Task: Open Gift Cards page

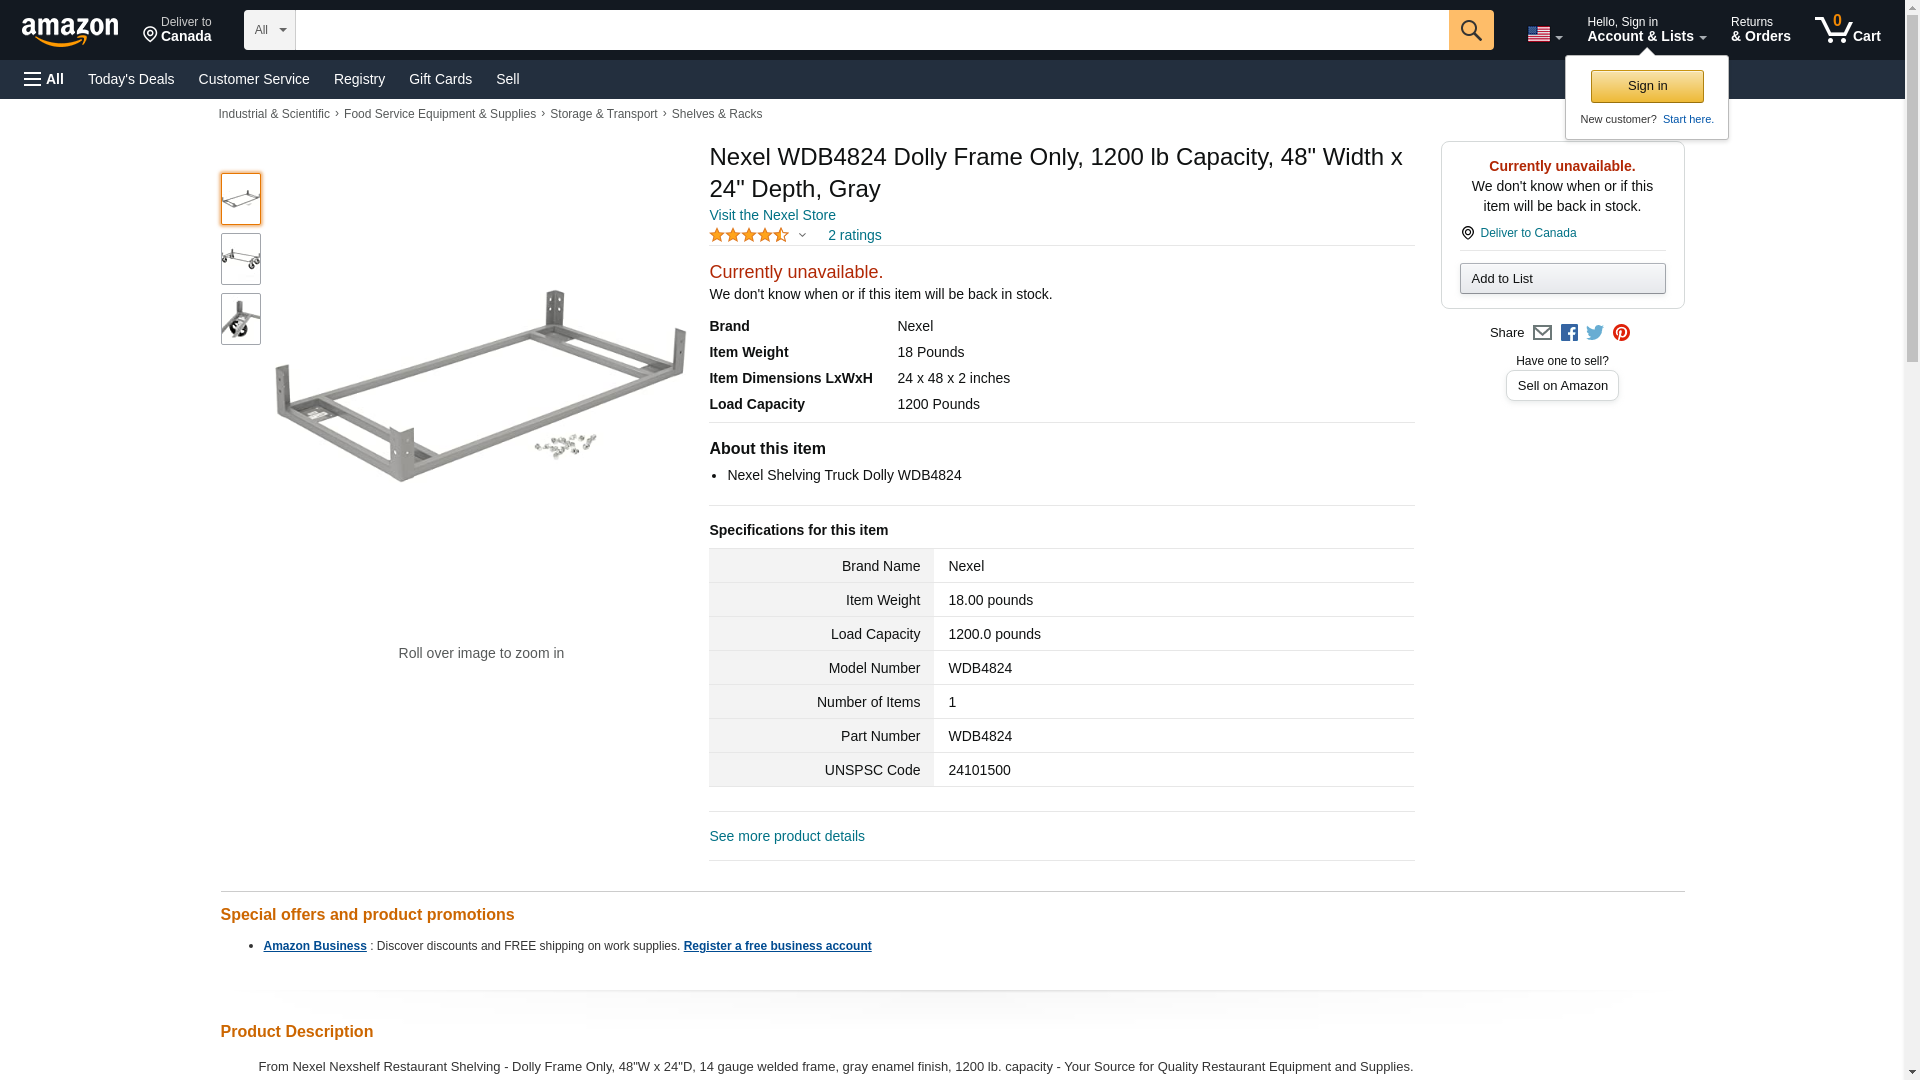Action: coord(440,79)
